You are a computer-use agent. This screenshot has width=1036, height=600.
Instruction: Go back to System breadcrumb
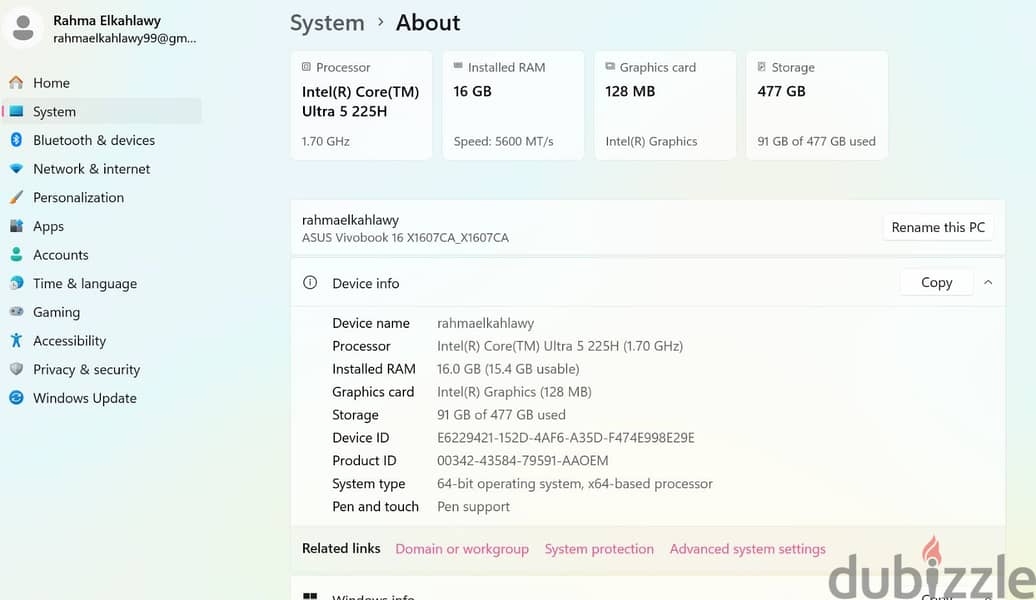(327, 23)
